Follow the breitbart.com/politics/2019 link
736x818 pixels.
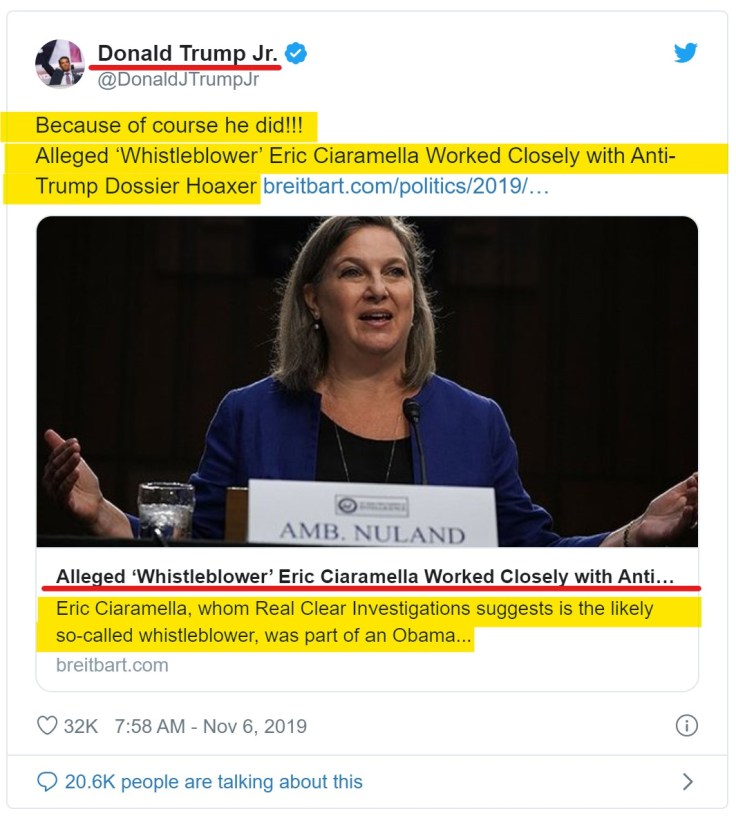click(x=405, y=187)
